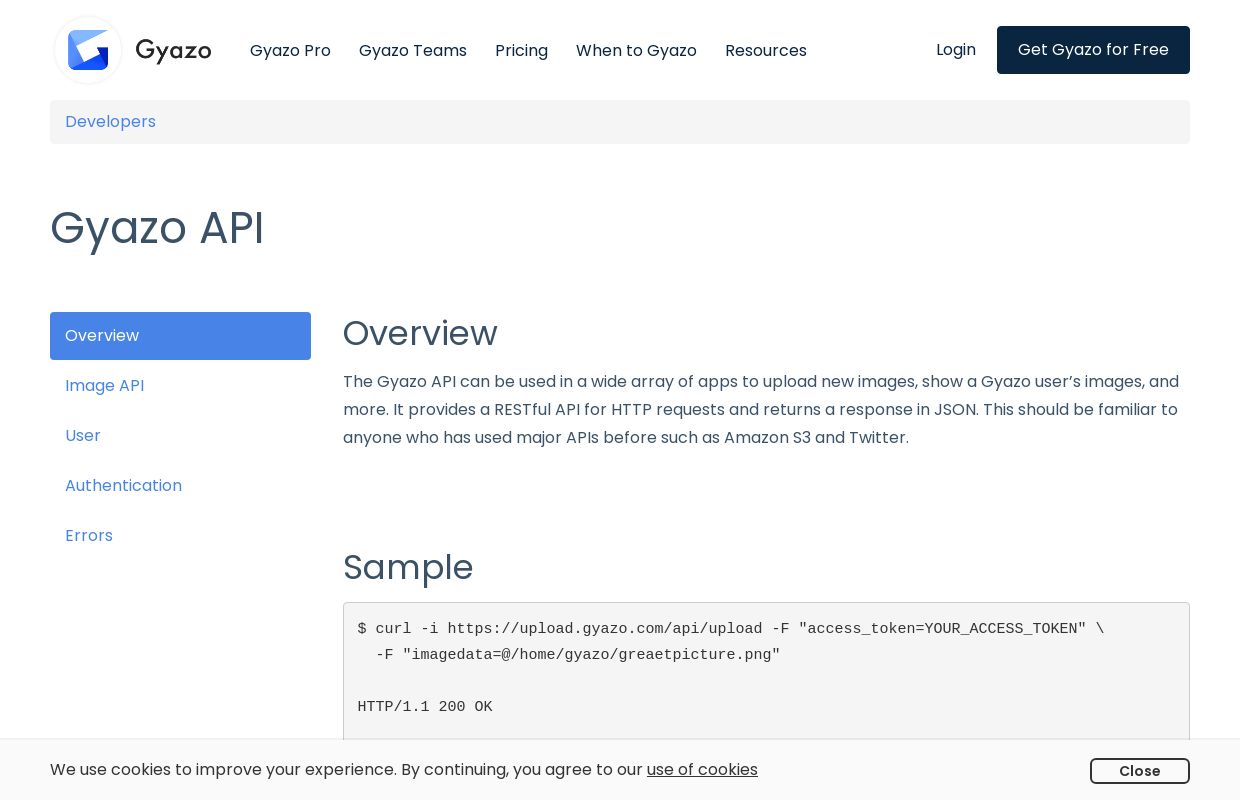Click the Developers breadcrumb link
This screenshot has height=800, width=1240.
pyautogui.click(x=110, y=122)
